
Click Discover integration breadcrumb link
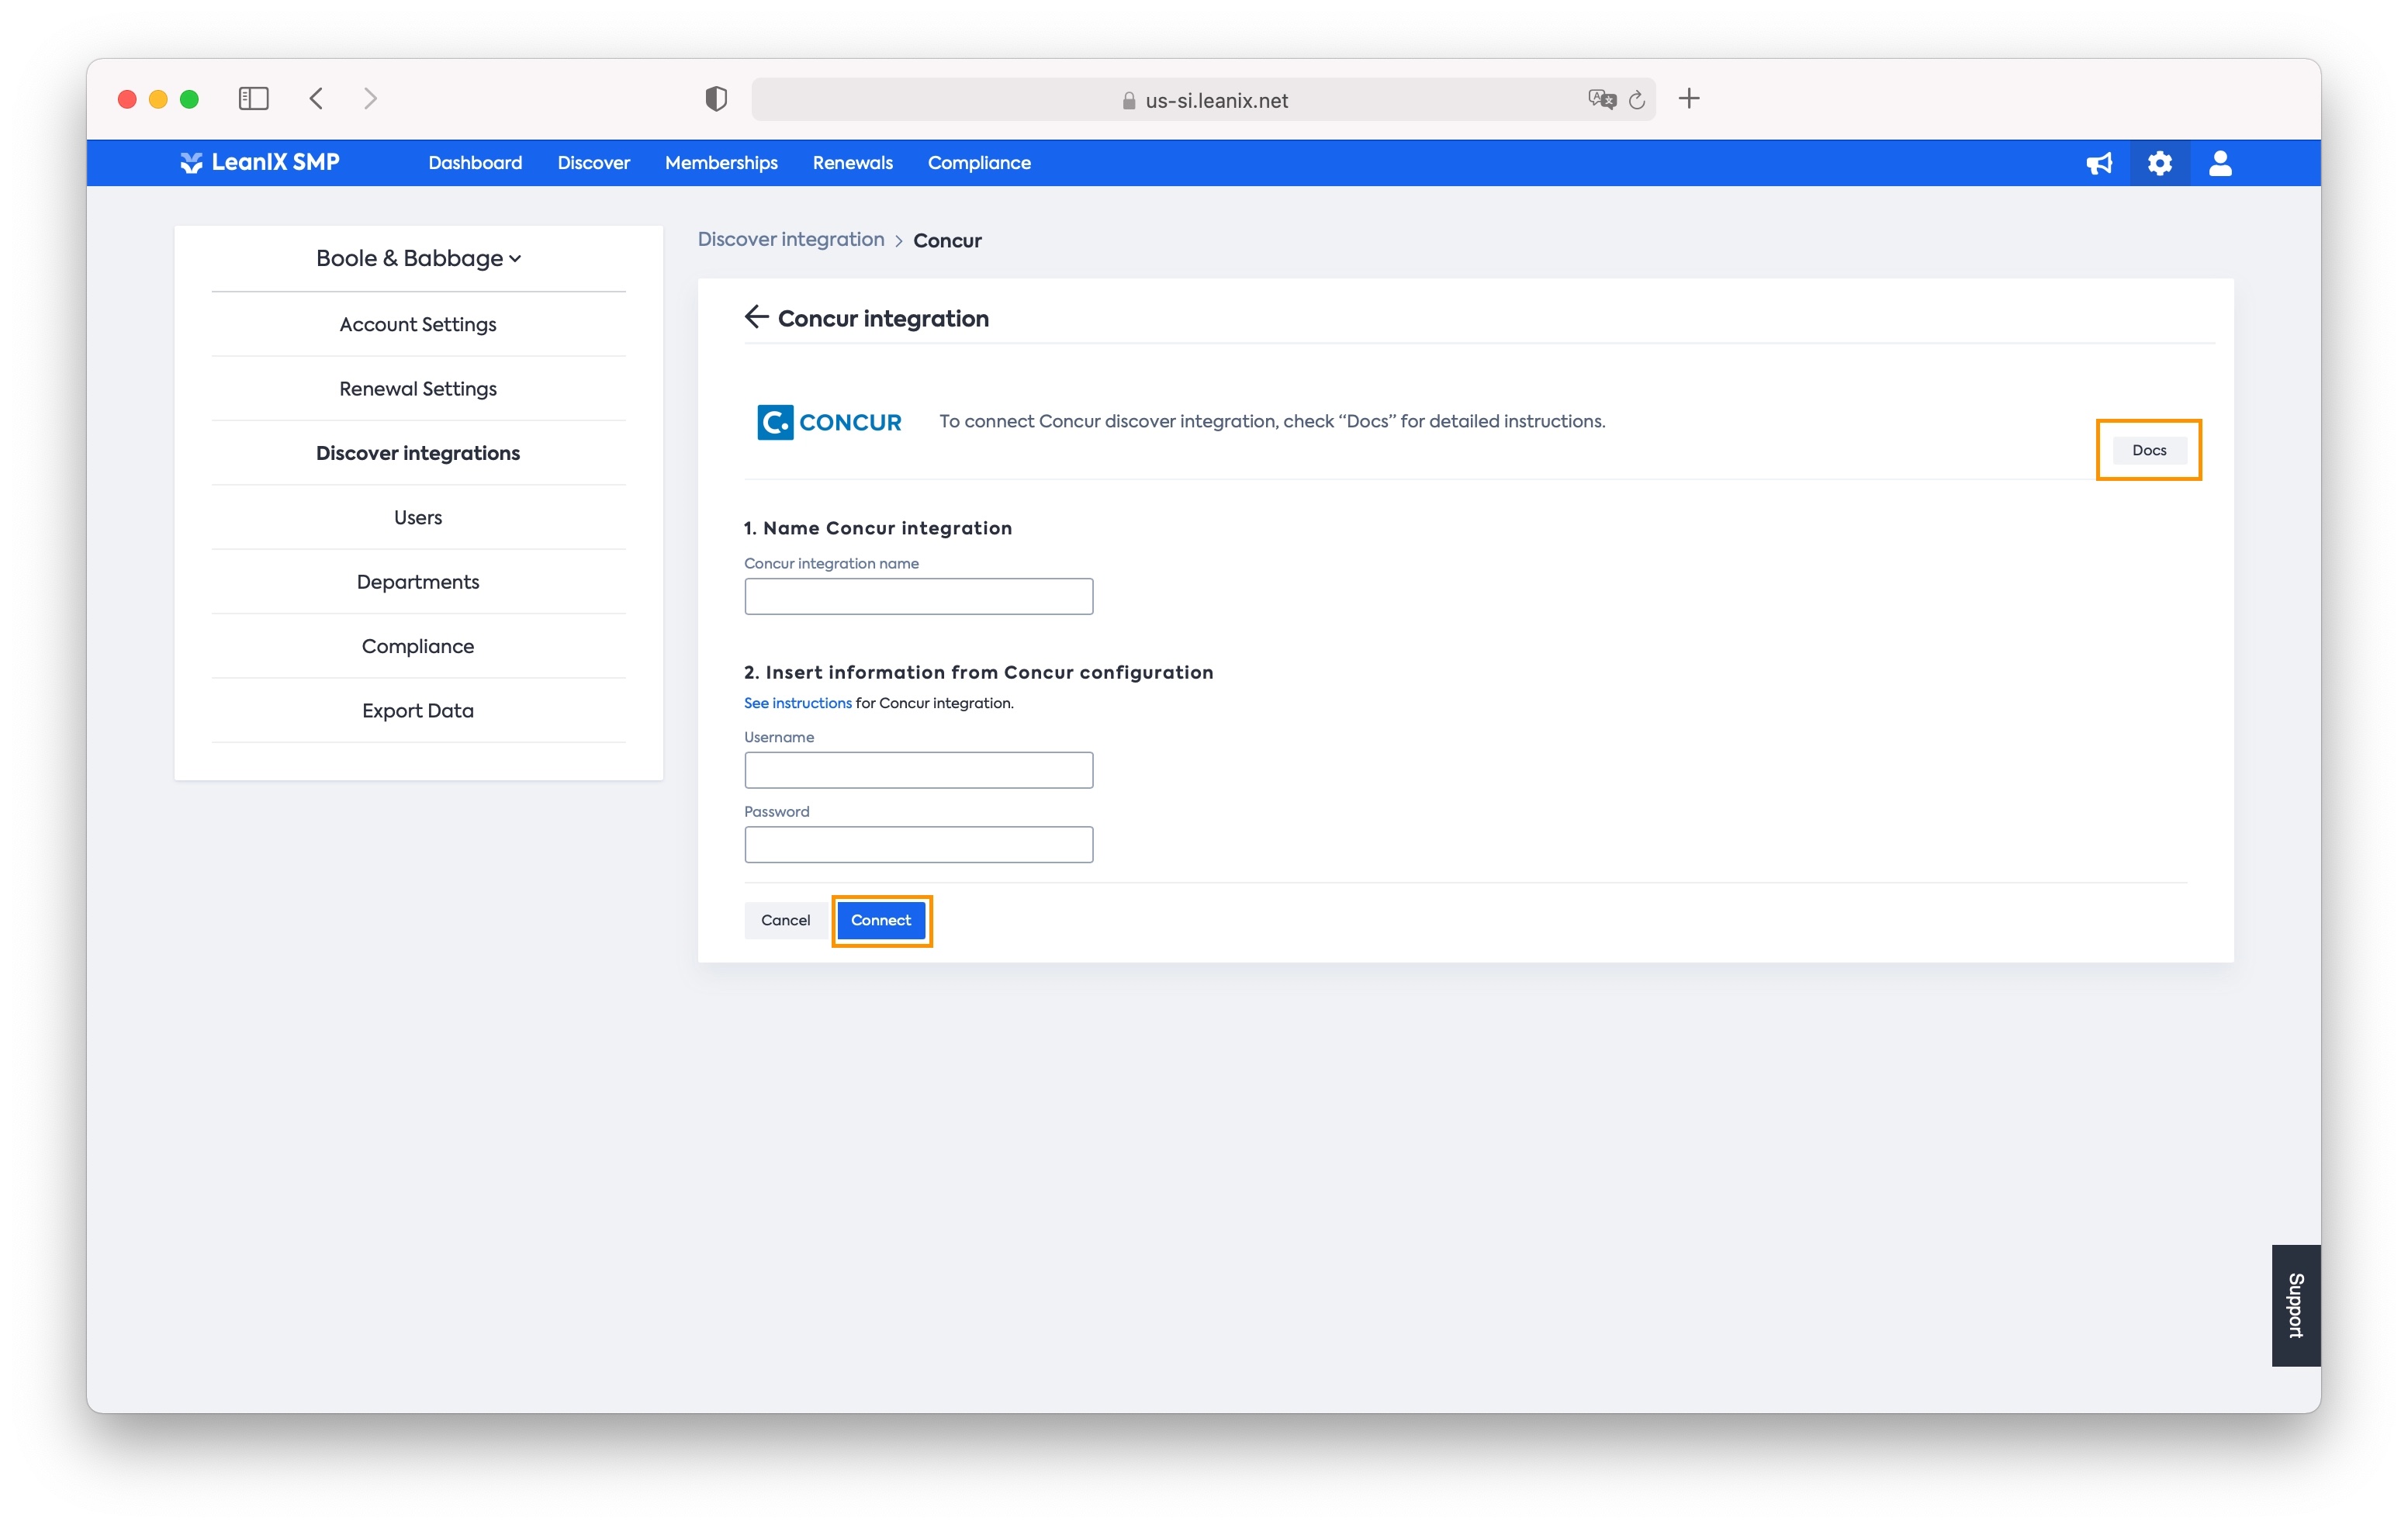pyautogui.click(x=790, y=239)
